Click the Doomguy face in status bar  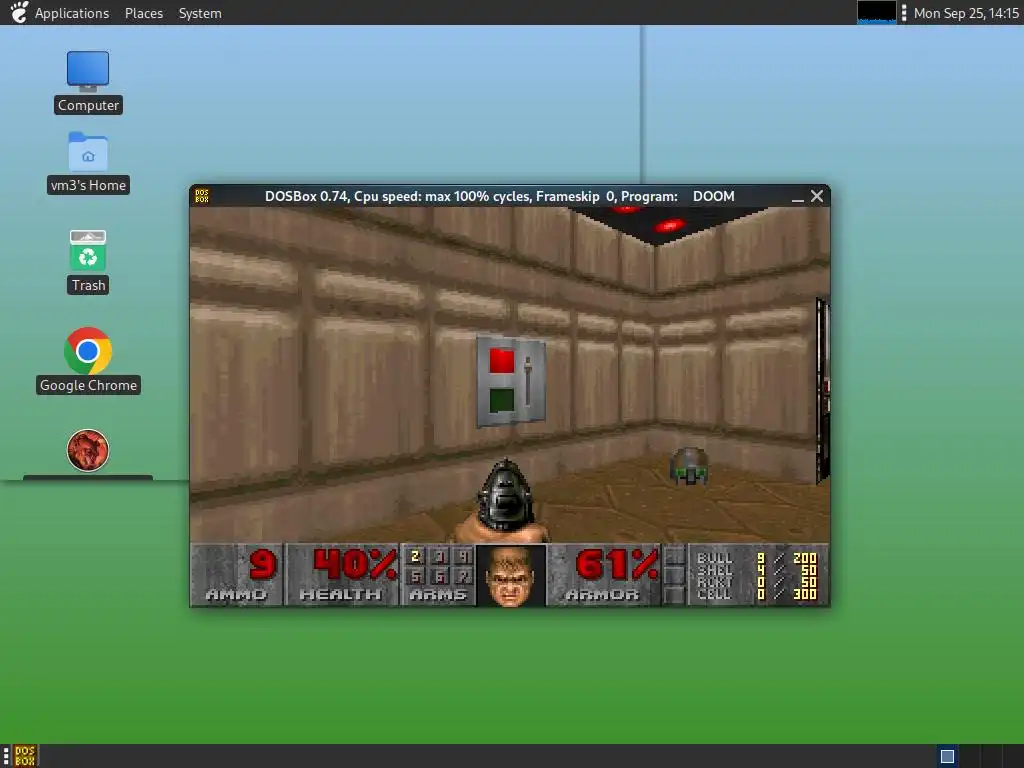(x=511, y=576)
